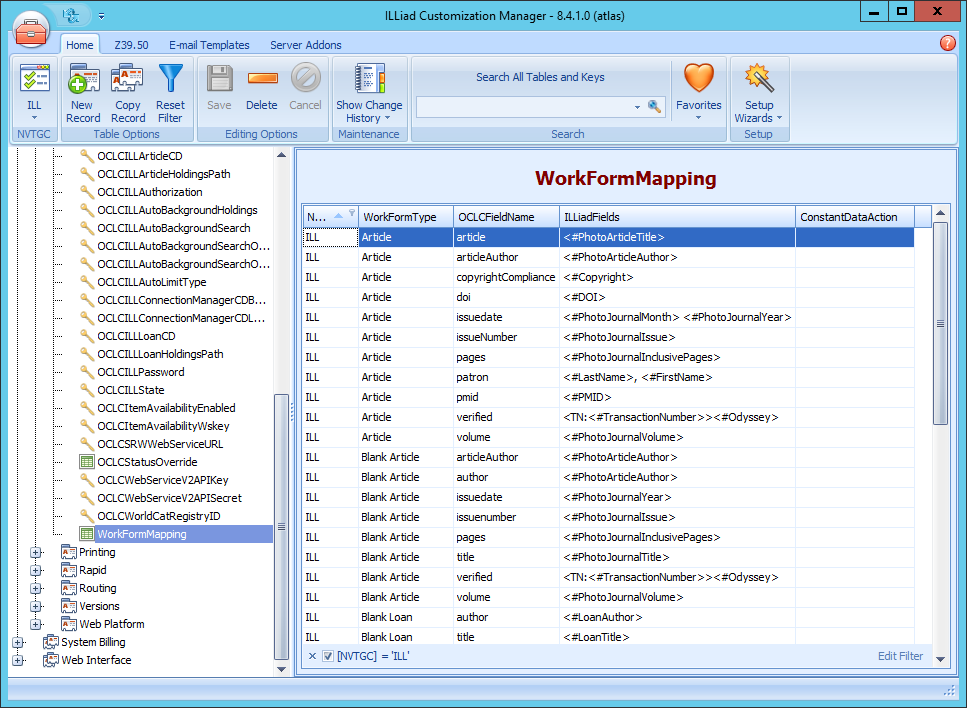
Task: Delete the selected record
Action: [x=262, y=90]
